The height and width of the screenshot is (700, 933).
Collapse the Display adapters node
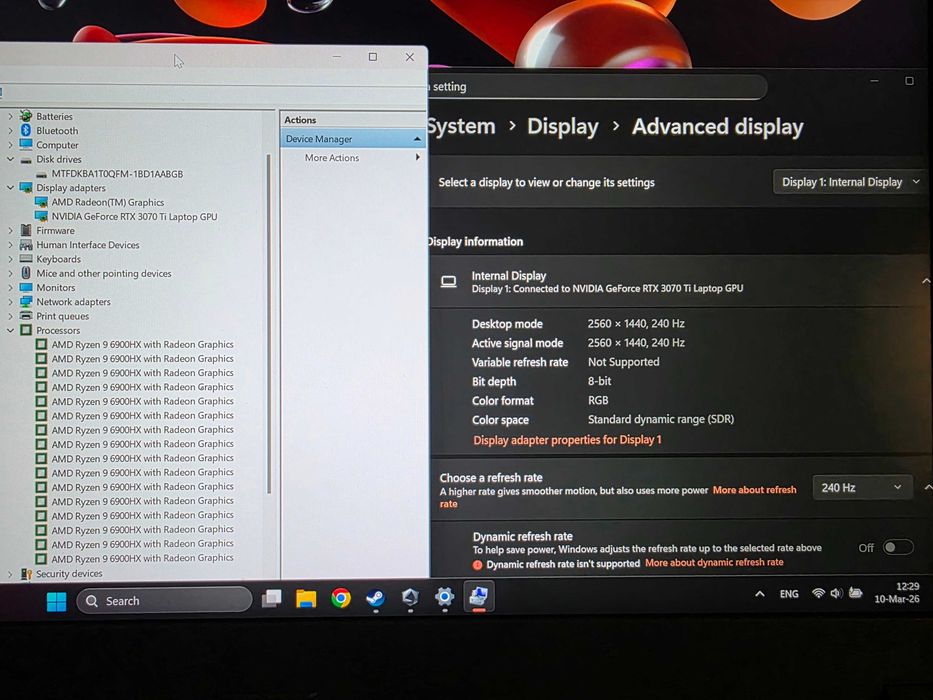tap(10, 188)
